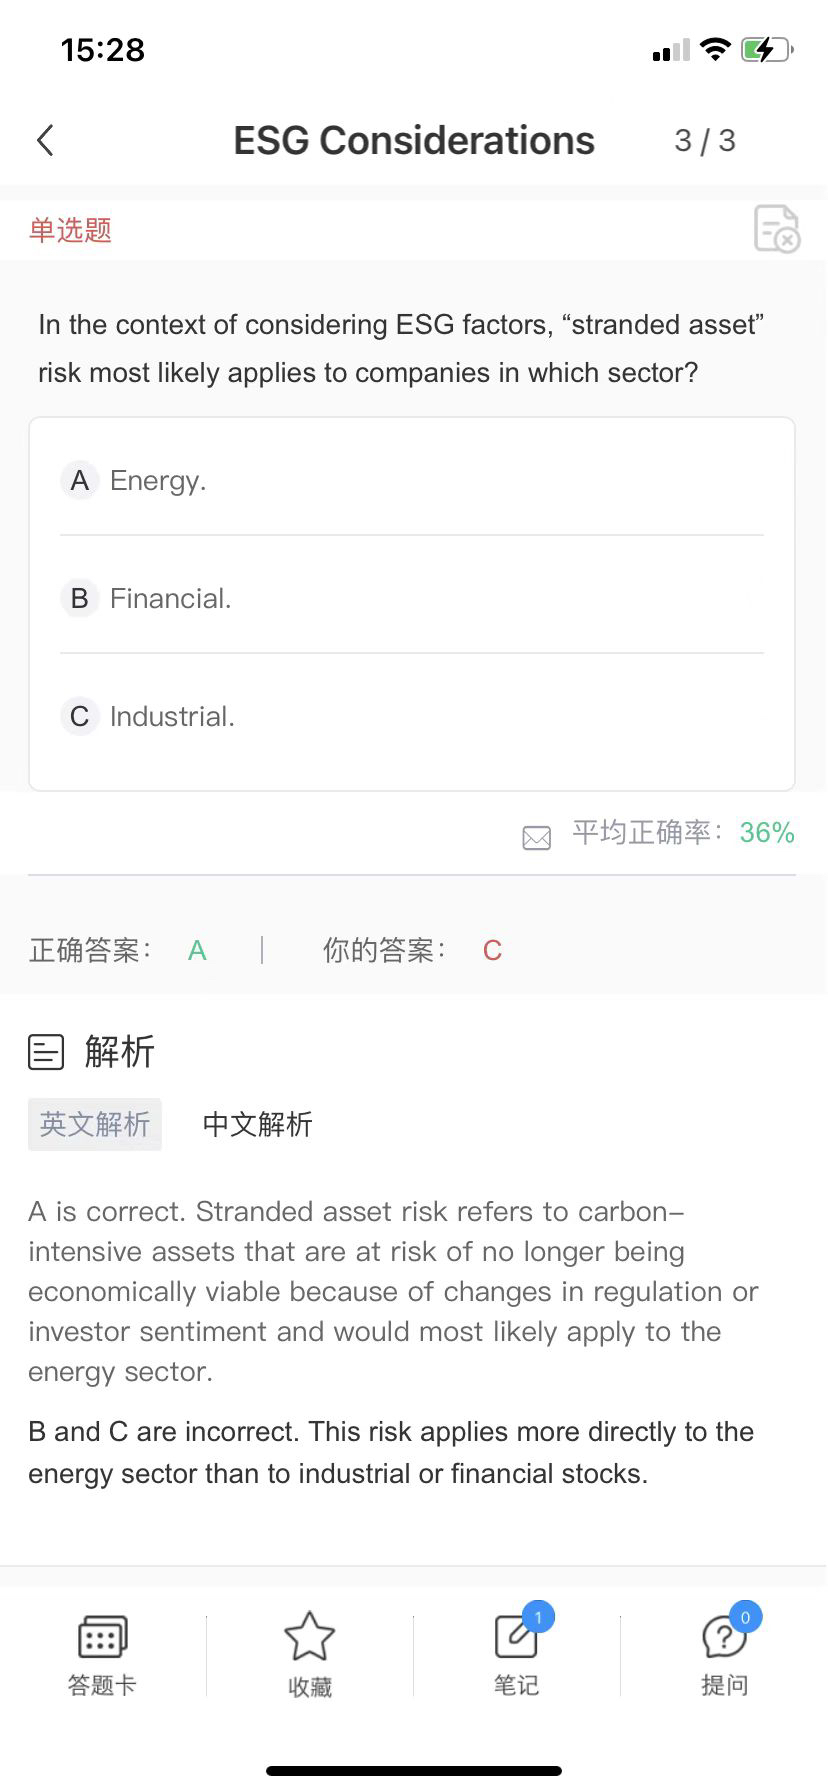The width and height of the screenshot is (828, 1792).
Task: Select option A Energy
Action: tap(158, 481)
